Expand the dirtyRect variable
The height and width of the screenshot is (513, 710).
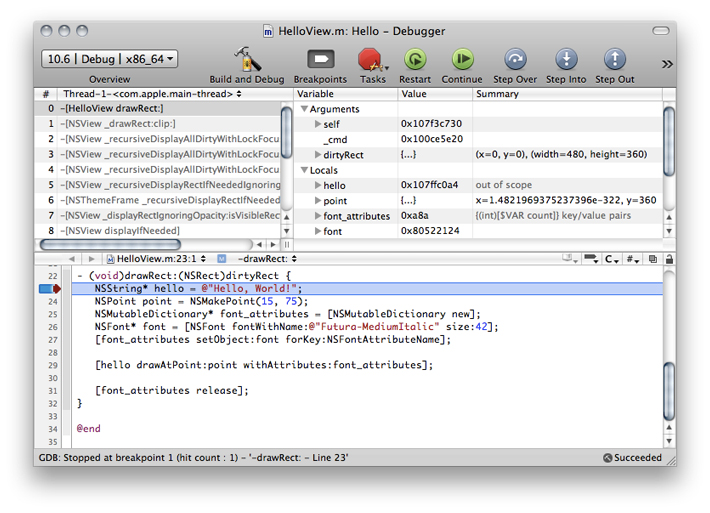[317, 155]
